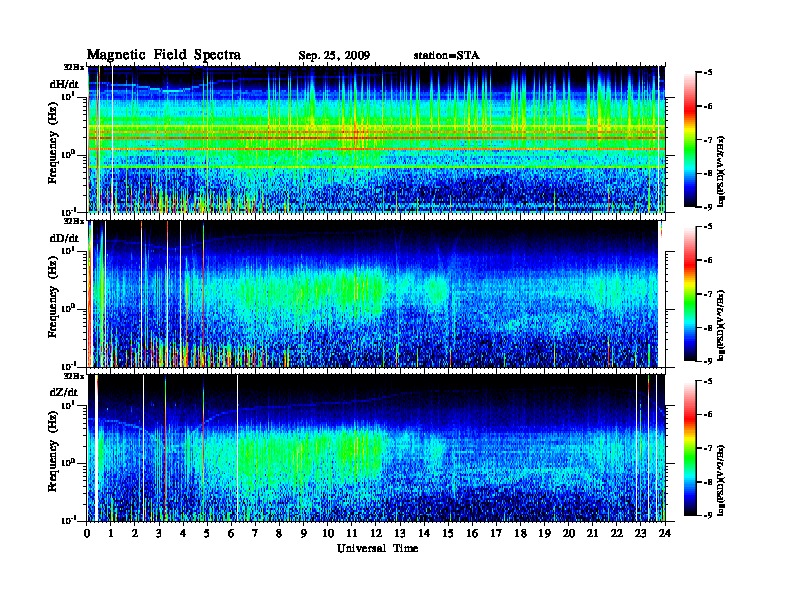Click the dH/dt panel color scale bar
The width and height of the screenshot is (792, 612).
tap(690, 140)
